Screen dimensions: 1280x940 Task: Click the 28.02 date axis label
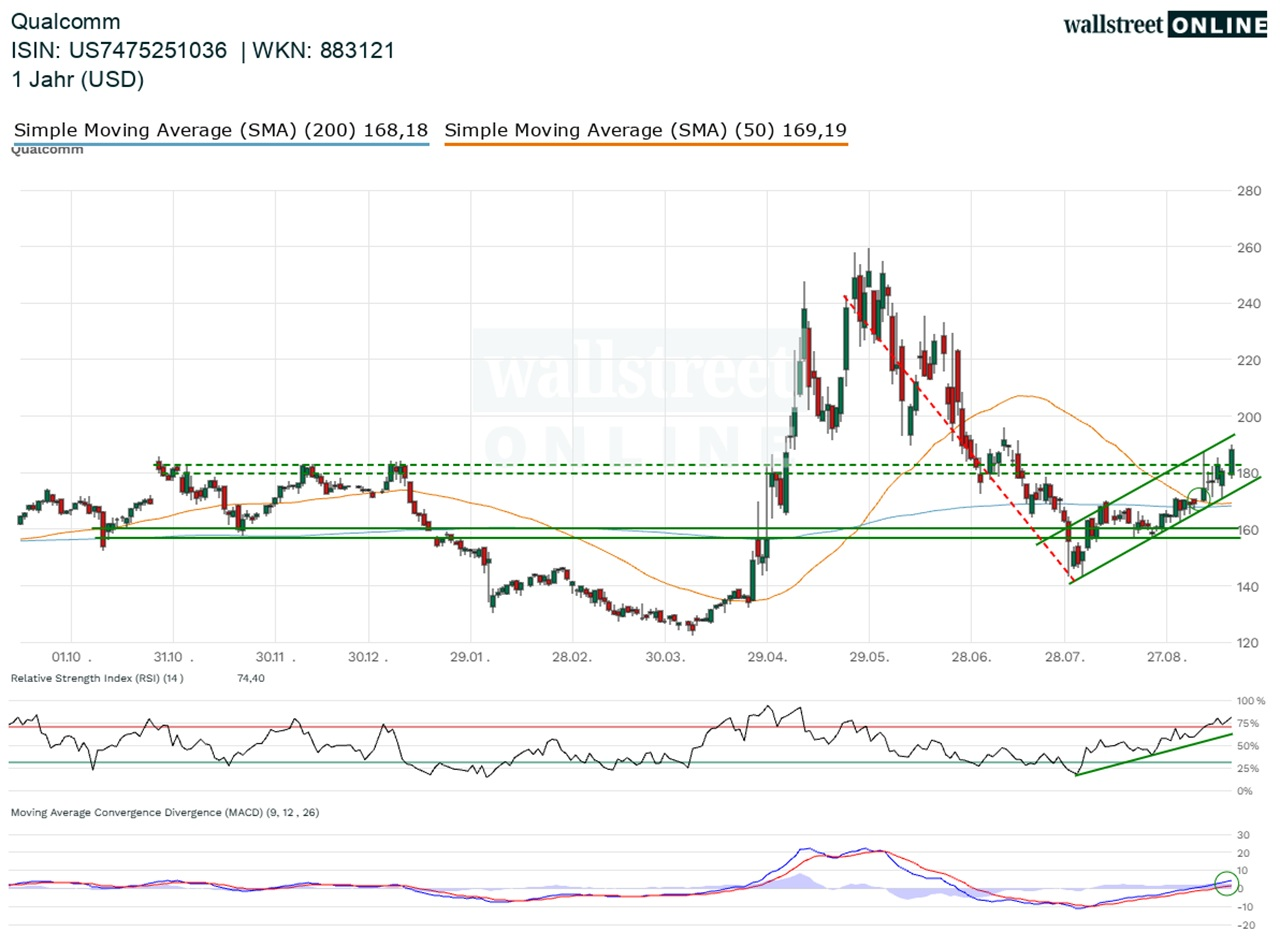coord(570,656)
